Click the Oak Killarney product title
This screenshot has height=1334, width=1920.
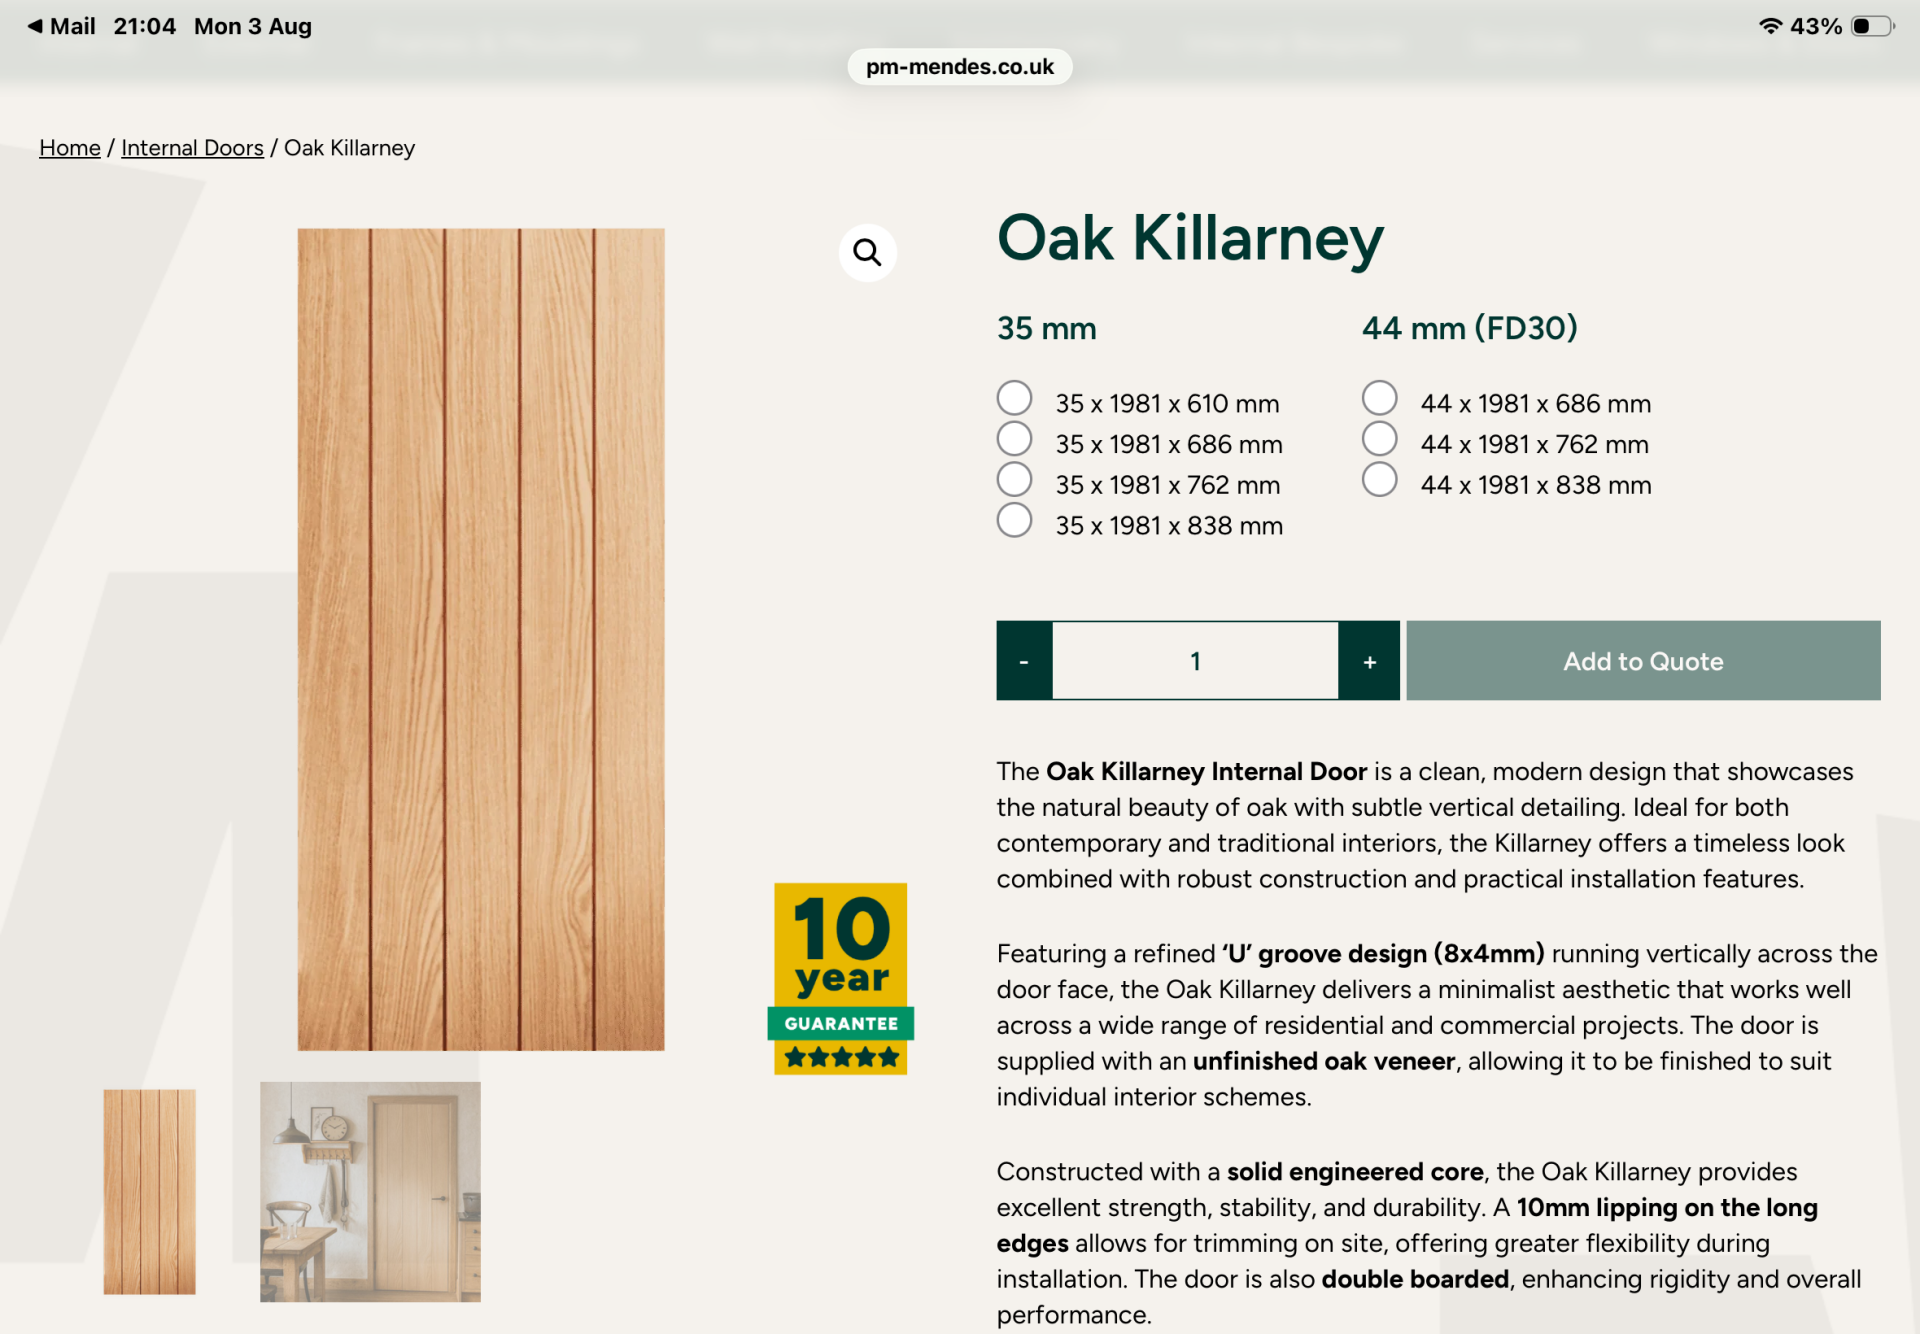point(1190,240)
